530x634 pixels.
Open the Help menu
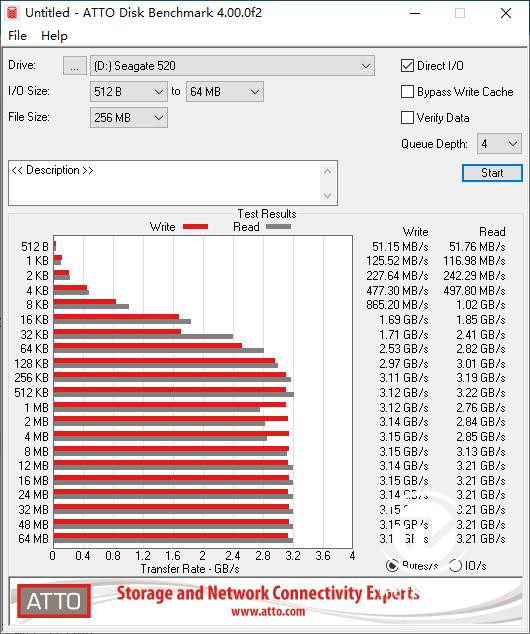(x=54, y=36)
